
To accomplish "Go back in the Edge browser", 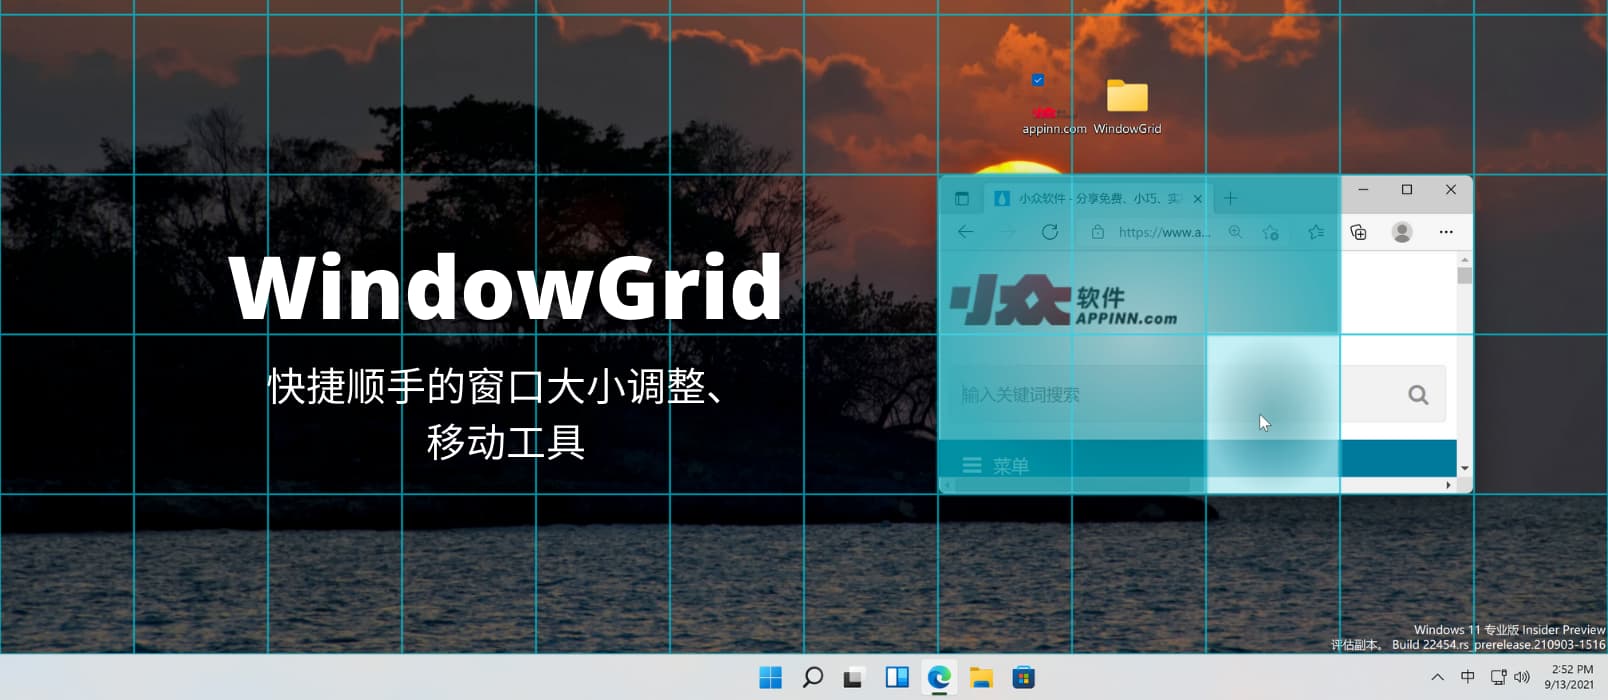I will (x=965, y=232).
